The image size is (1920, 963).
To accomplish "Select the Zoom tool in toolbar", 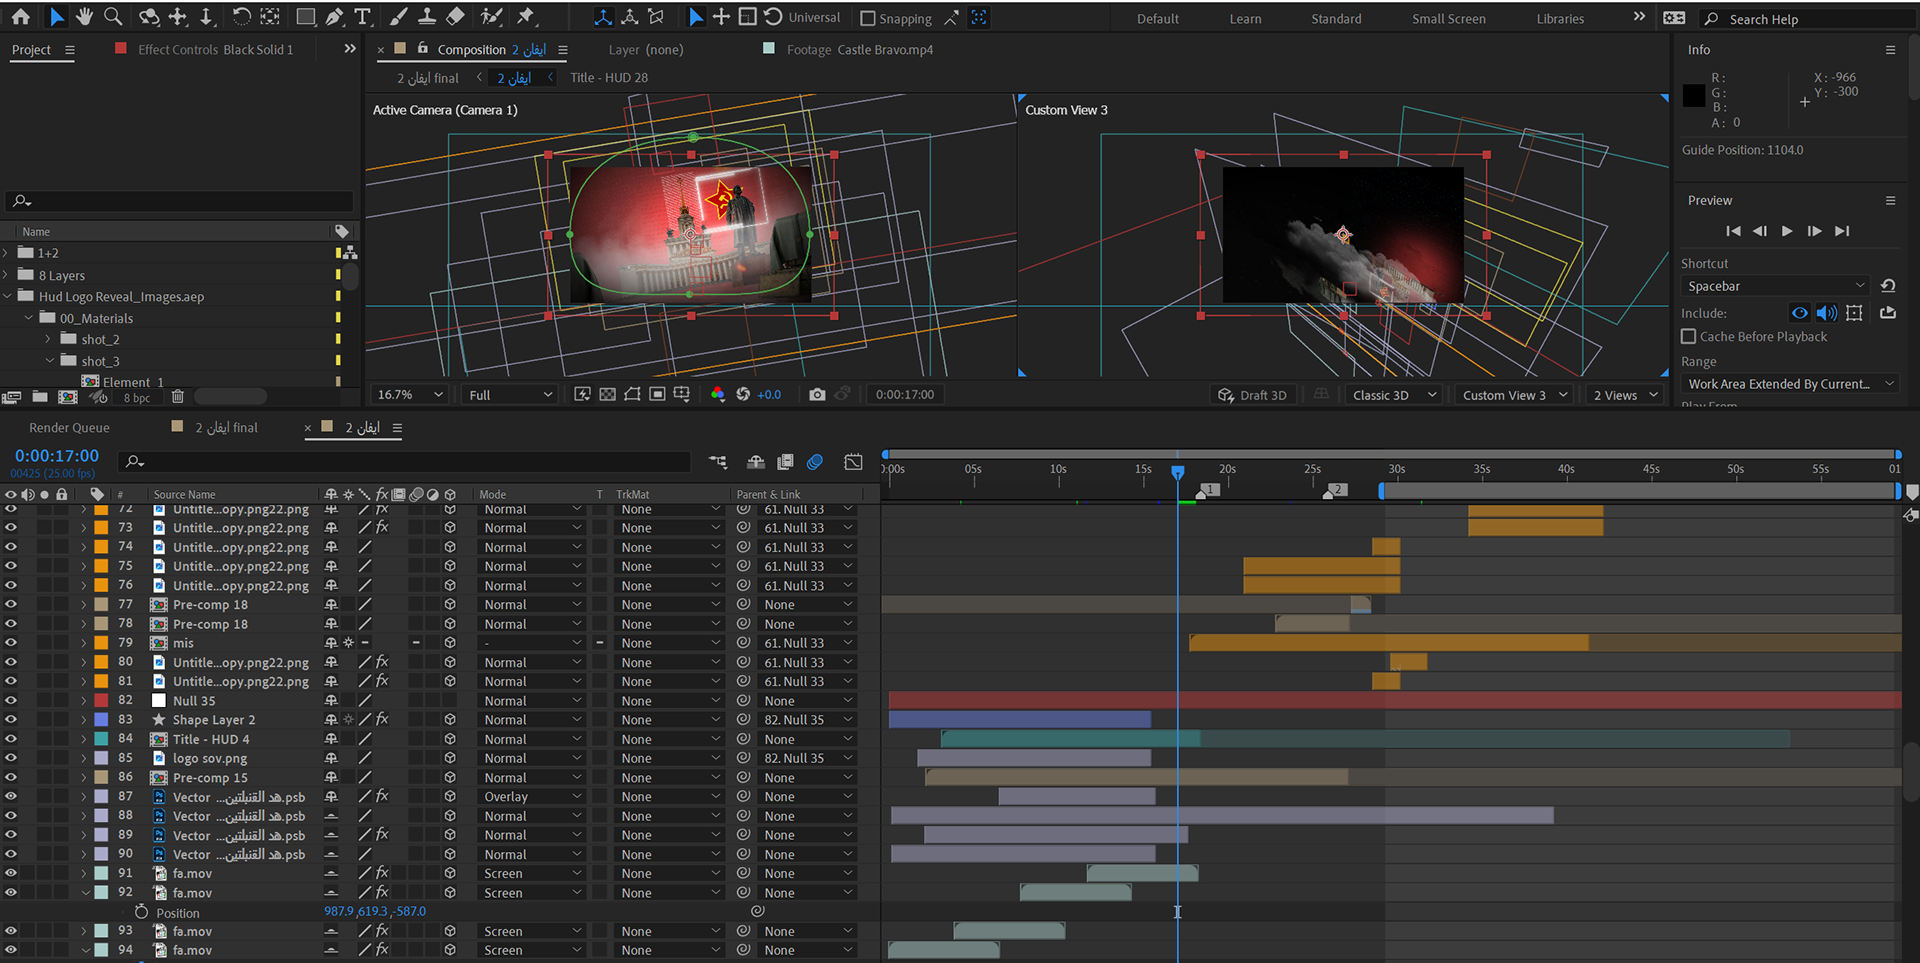I will point(113,17).
